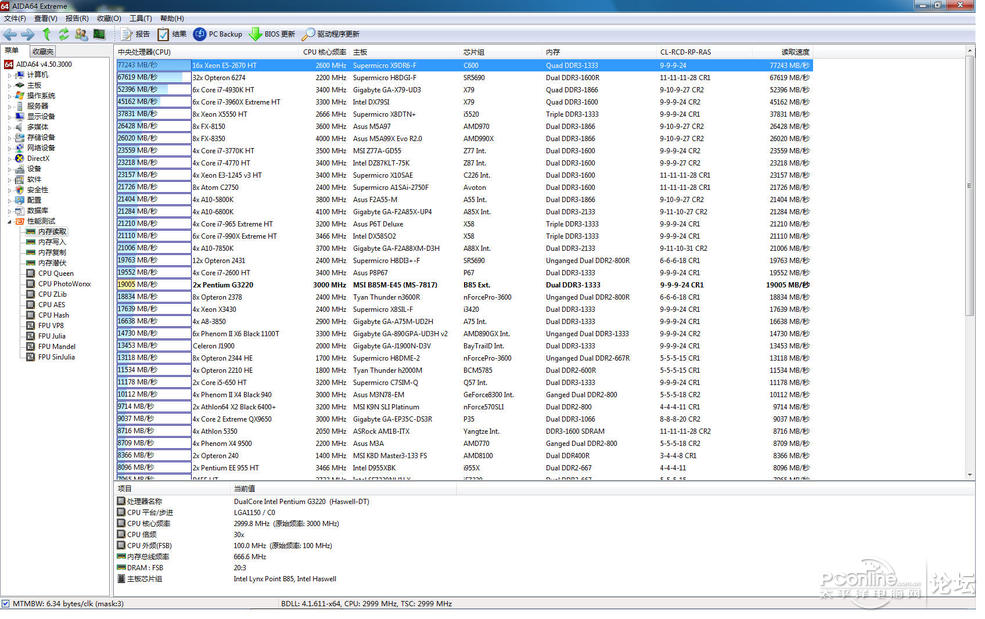The image size is (985, 619).
Task: Click the 显示设备 monitor icon in tree
Action: (19, 116)
